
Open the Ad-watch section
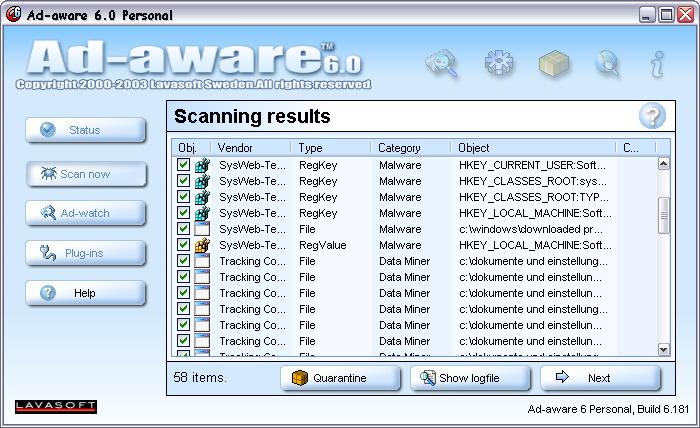86,213
